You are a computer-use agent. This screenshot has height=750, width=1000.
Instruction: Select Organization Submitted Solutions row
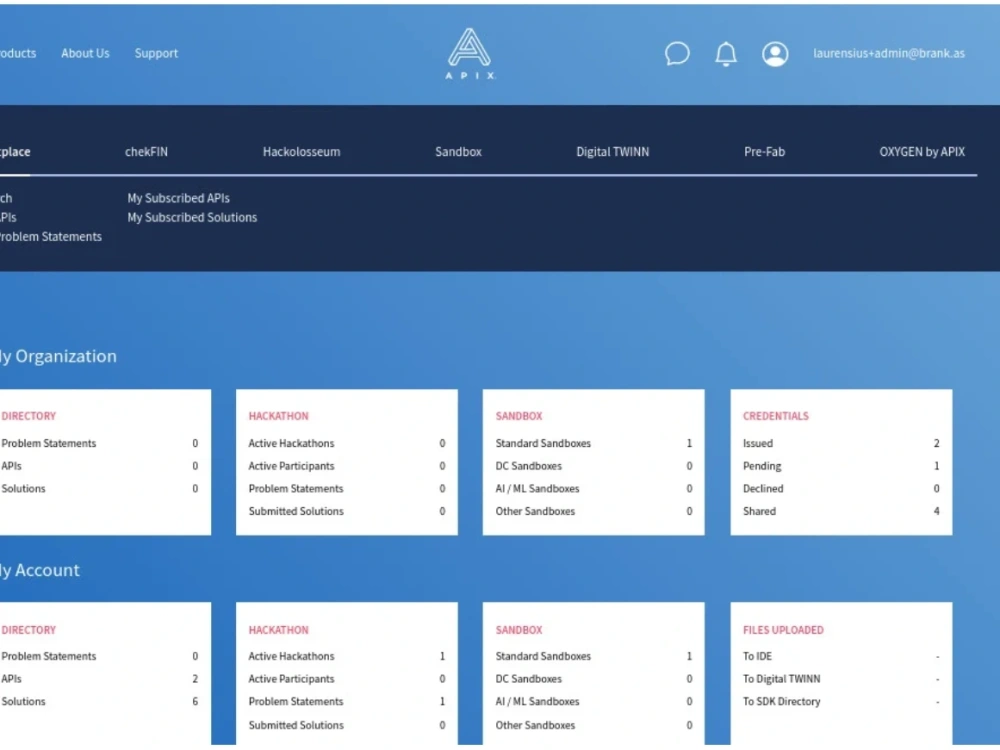(x=347, y=511)
